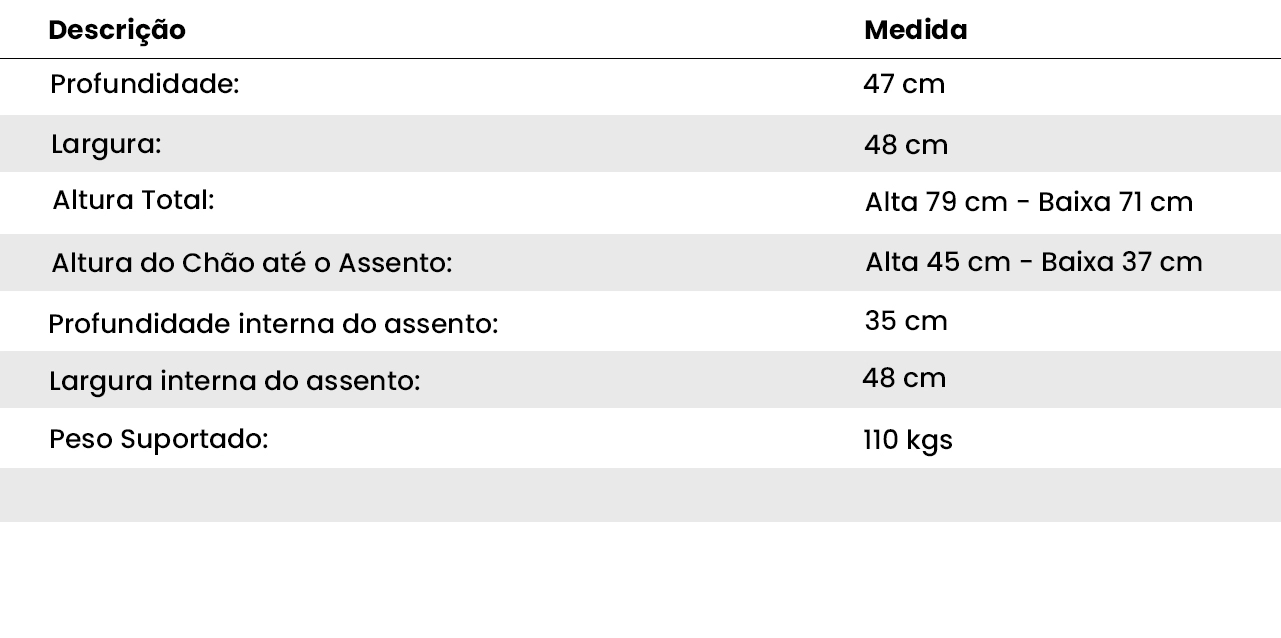Viewport: 1281px width, 638px height.
Task: Click the 35 cm measurement value
Action: (906, 322)
